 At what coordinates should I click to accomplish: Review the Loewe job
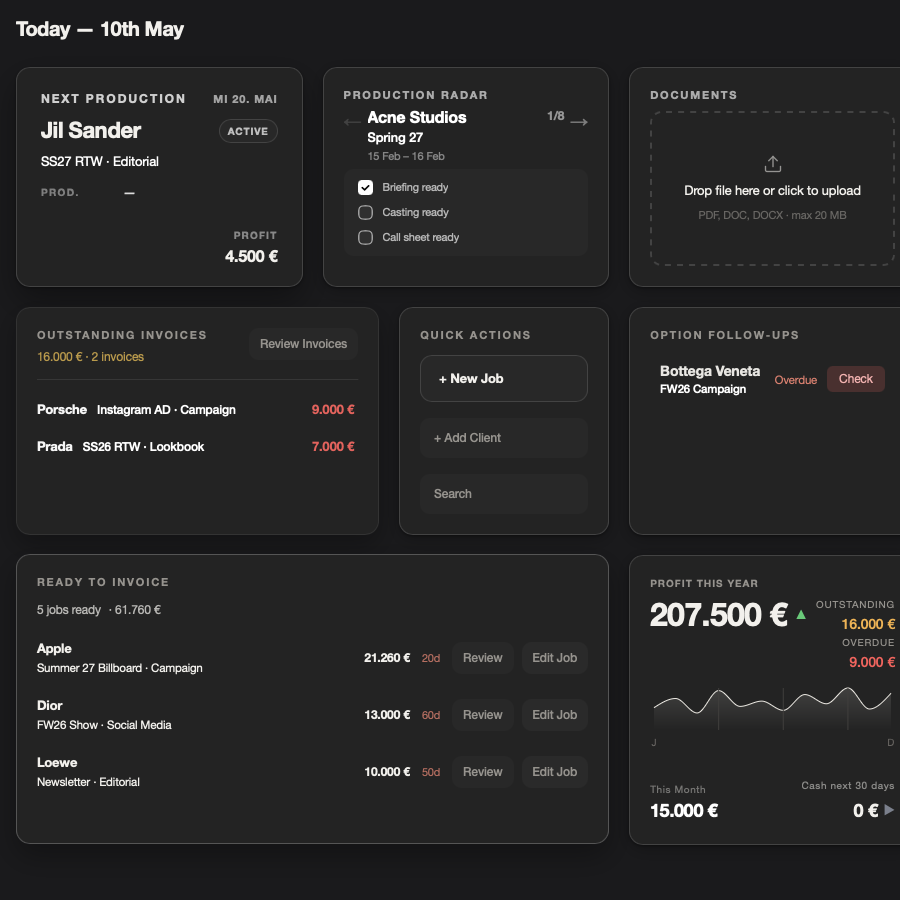coord(483,771)
